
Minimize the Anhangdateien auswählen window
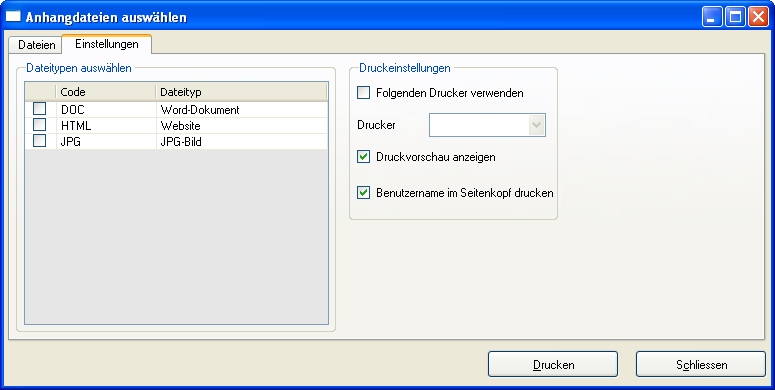(x=712, y=17)
